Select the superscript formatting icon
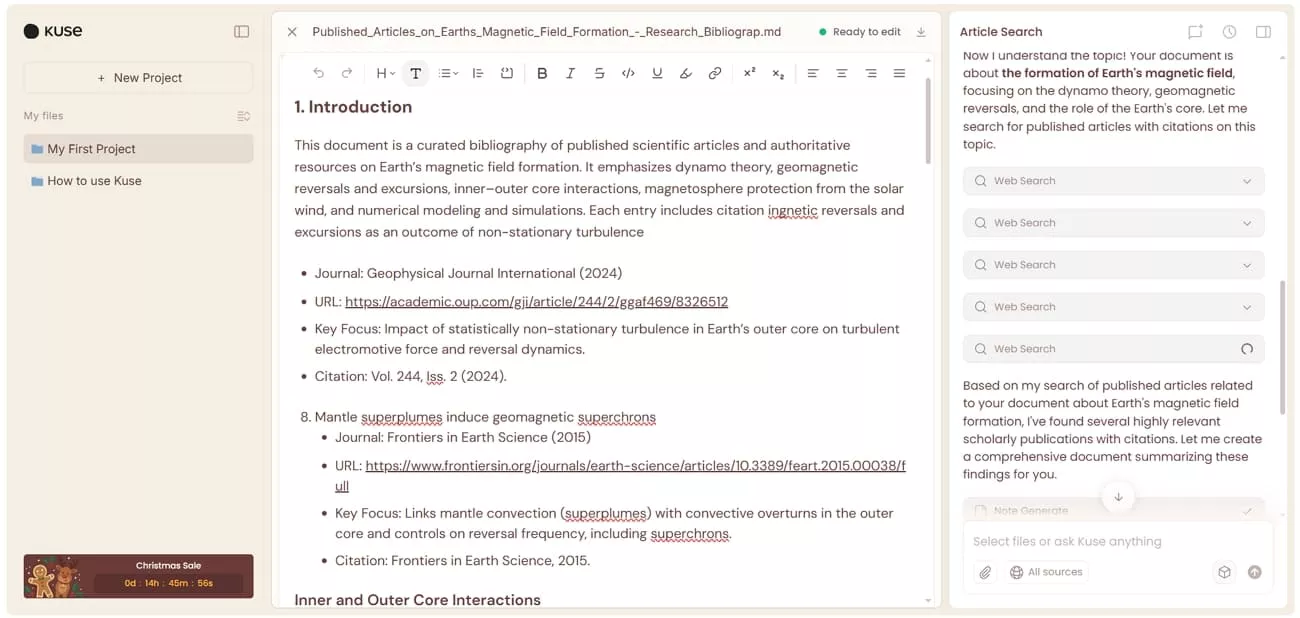1300x618 pixels. pos(748,72)
